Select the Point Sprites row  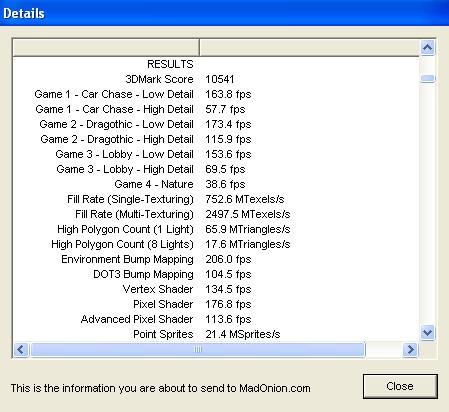[216, 334]
